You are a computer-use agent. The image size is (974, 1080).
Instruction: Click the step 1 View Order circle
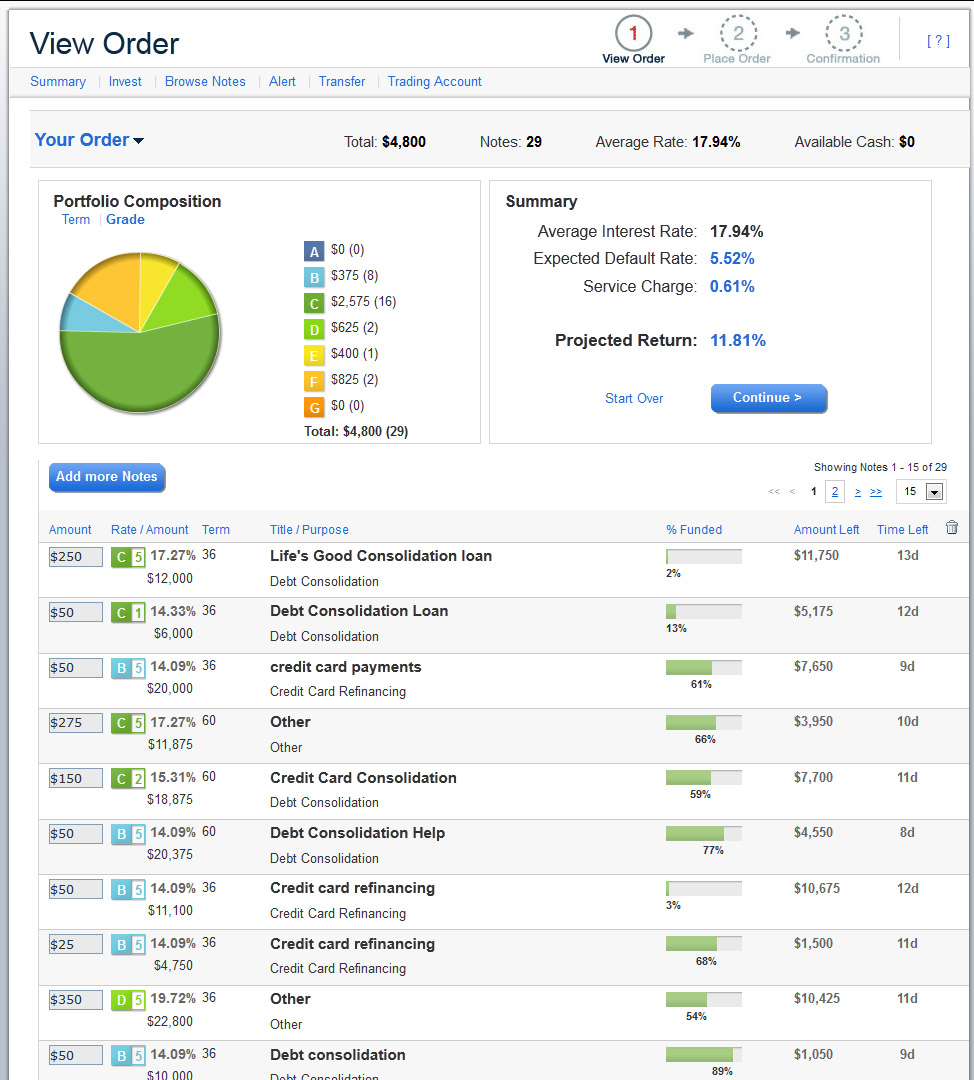tap(633, 34)
